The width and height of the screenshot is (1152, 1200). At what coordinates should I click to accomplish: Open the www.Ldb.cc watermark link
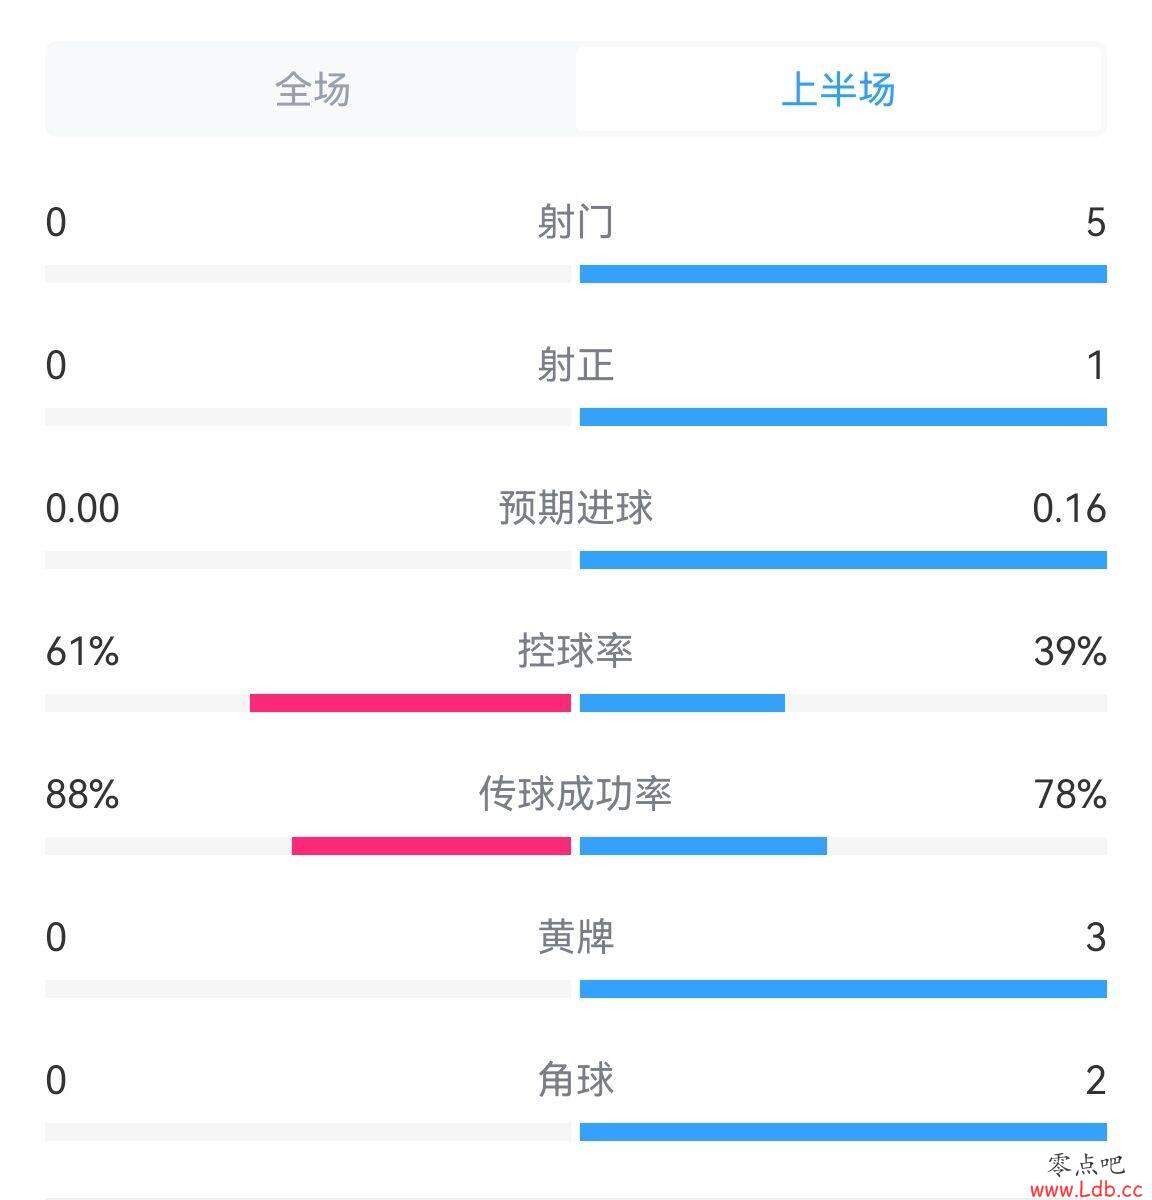[x=1086, y=1189]
